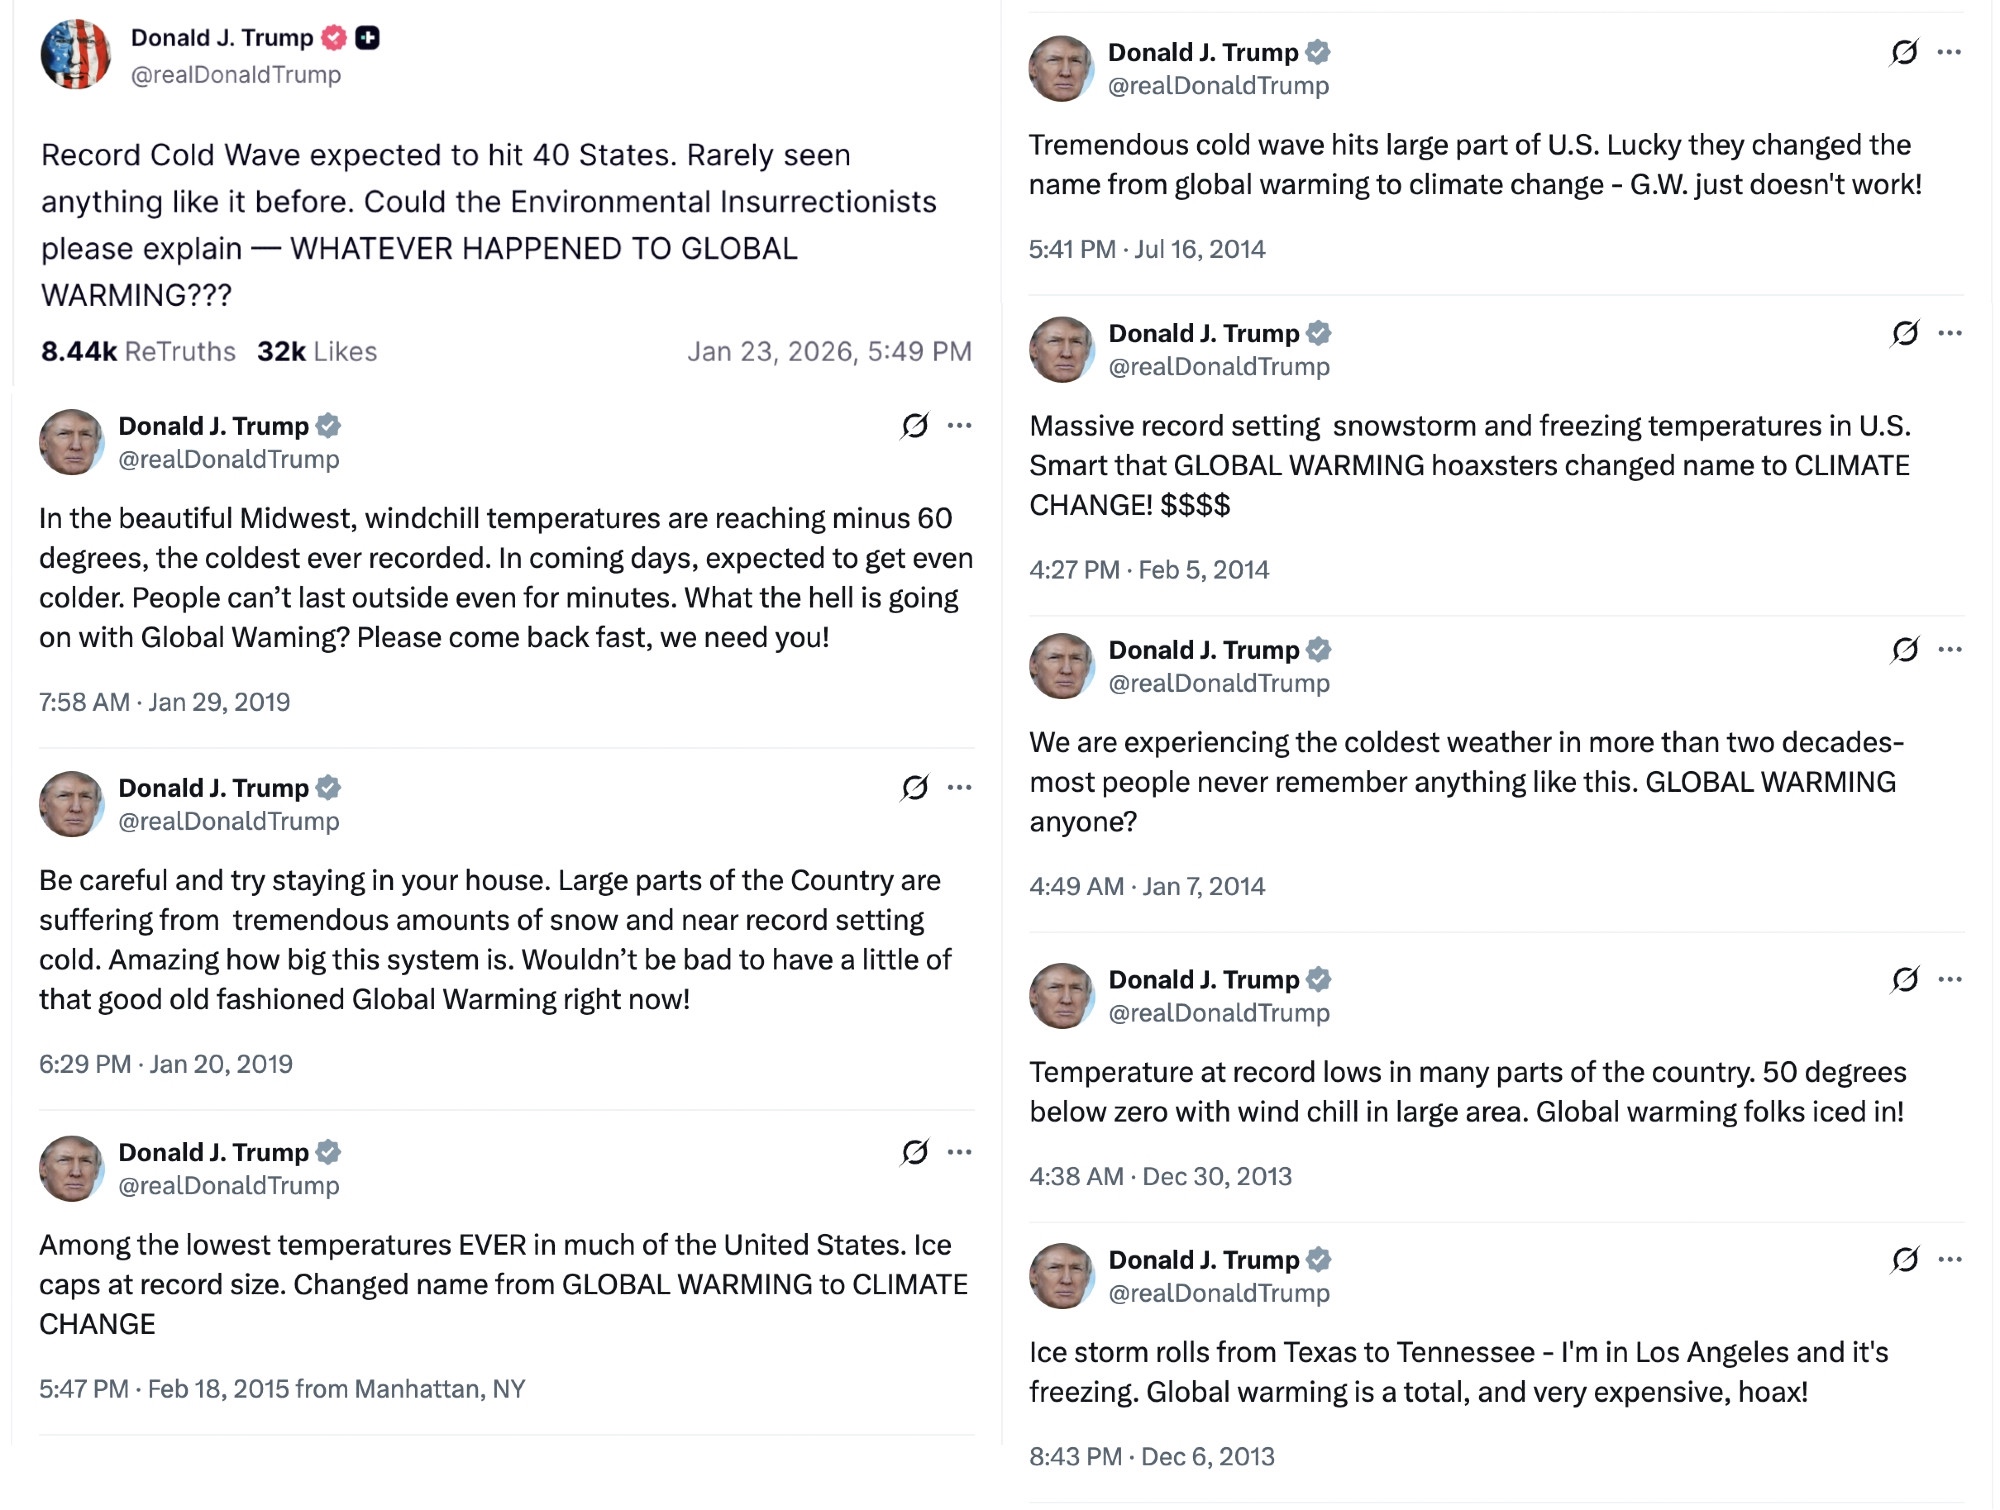Screen dimensions: 2000x1510
Task: Click the flag-themed avatar on the Truth Social post
Action: click(x=75, y=54)
